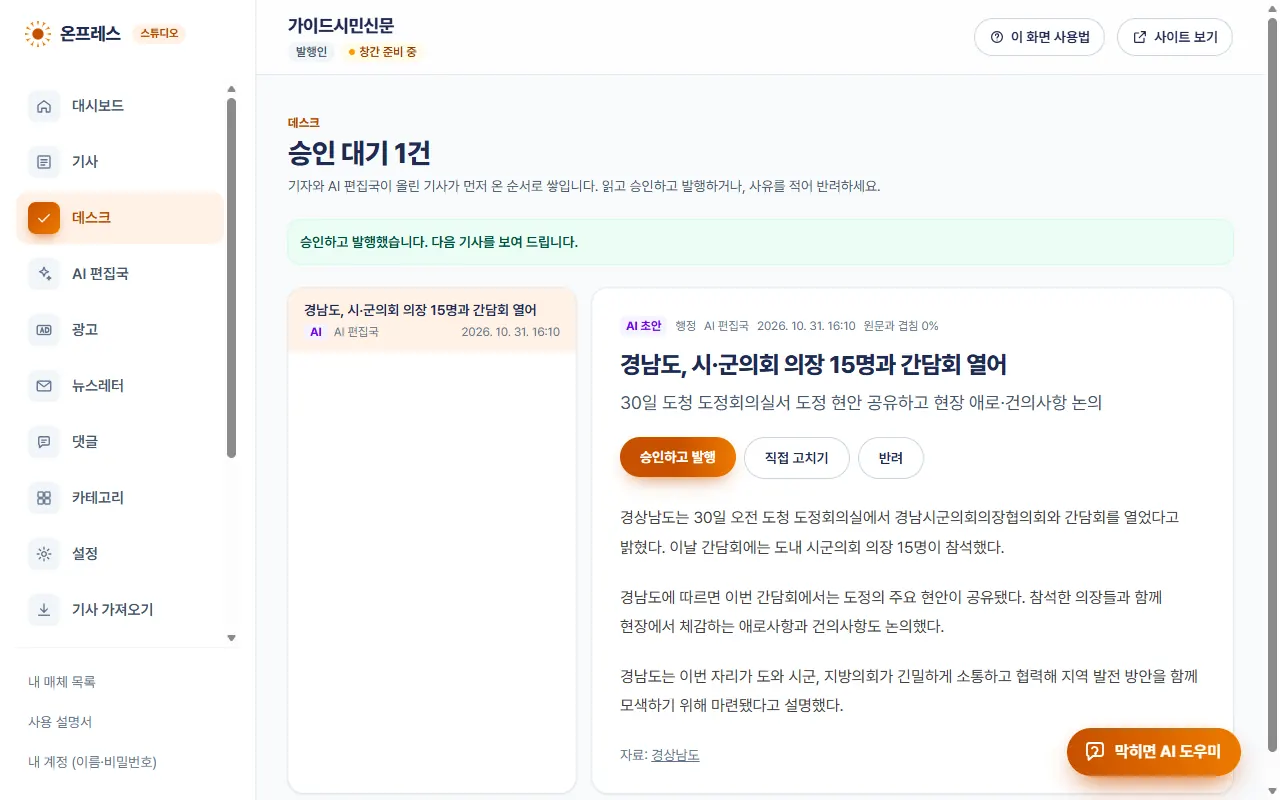Click the AI 초안 tag on the article
1280x800 pixels.
(644, 326)
